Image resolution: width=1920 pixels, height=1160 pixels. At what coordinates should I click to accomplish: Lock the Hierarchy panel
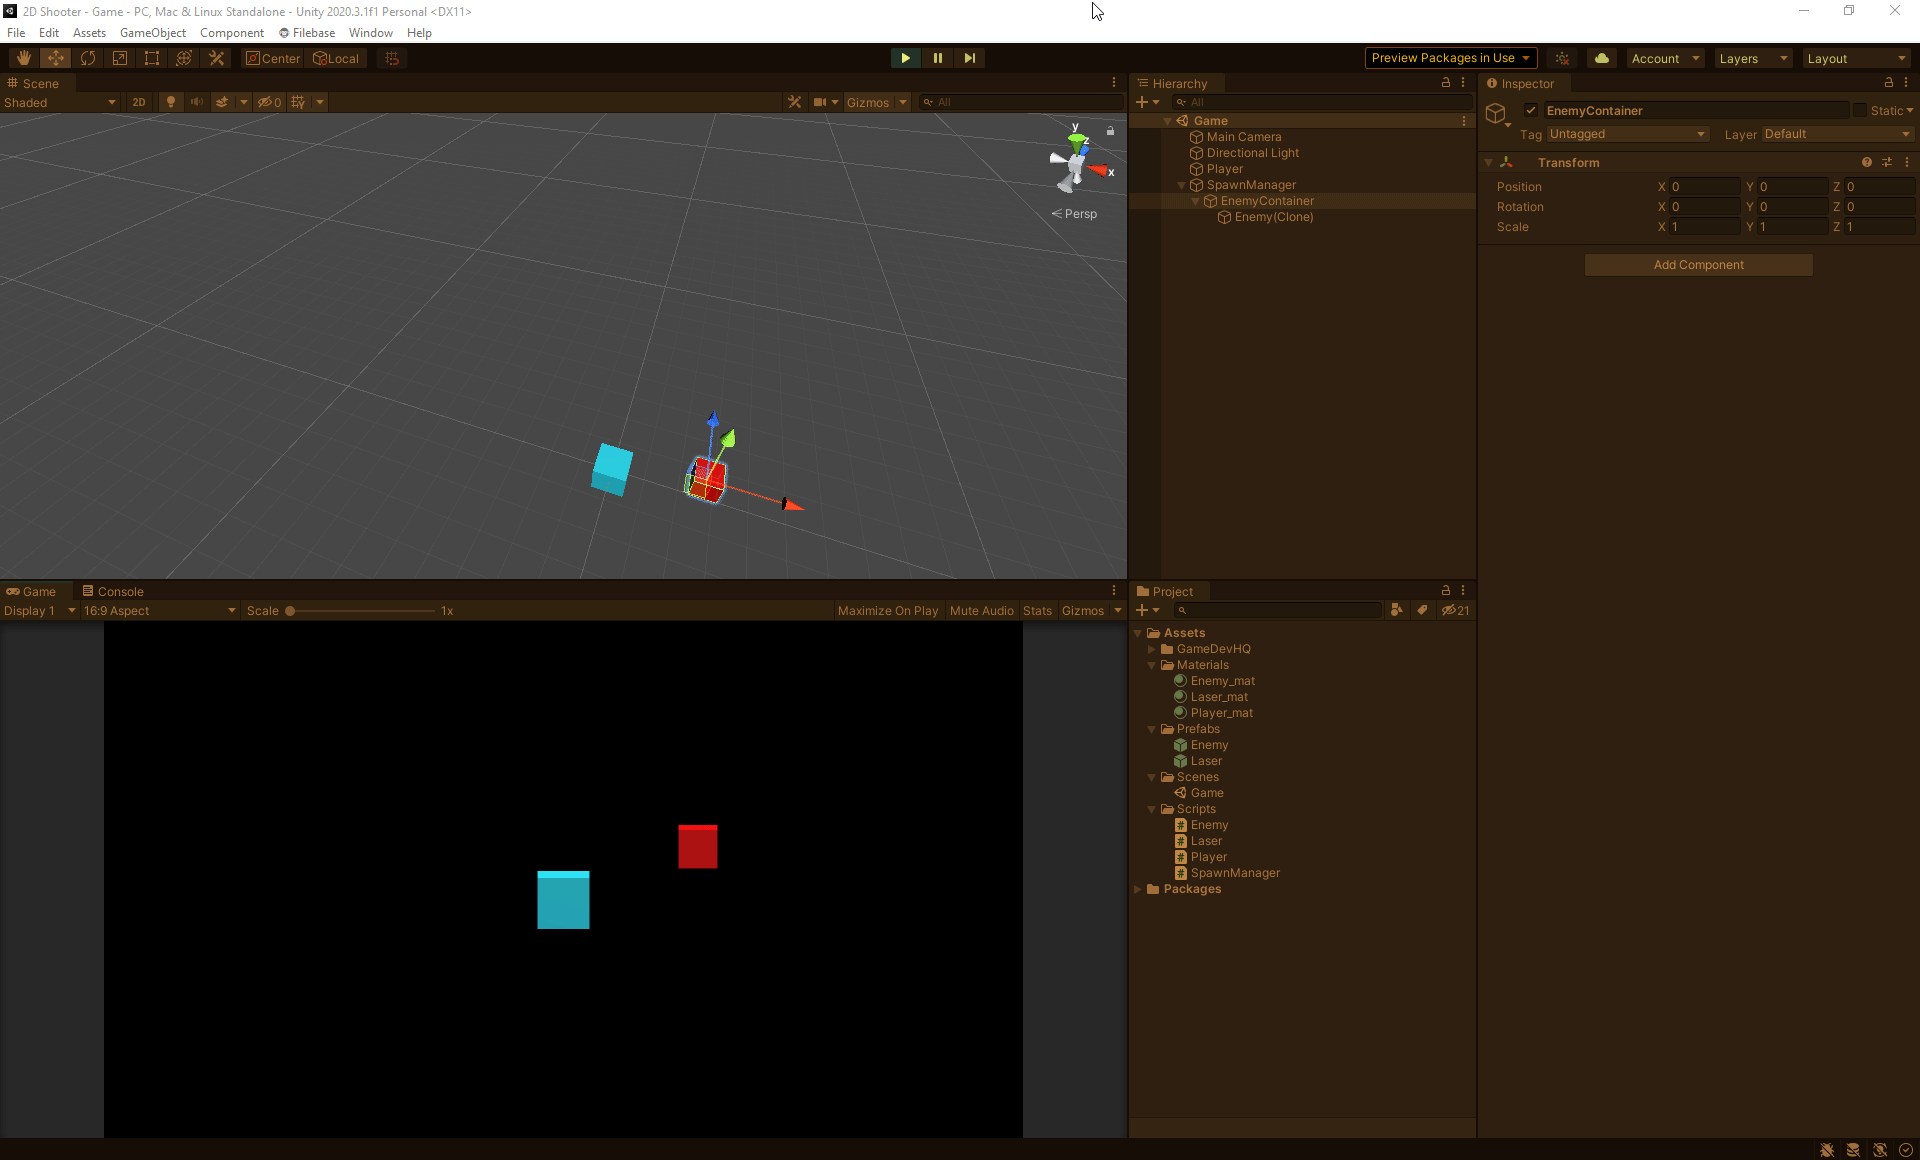point(1446,83)
